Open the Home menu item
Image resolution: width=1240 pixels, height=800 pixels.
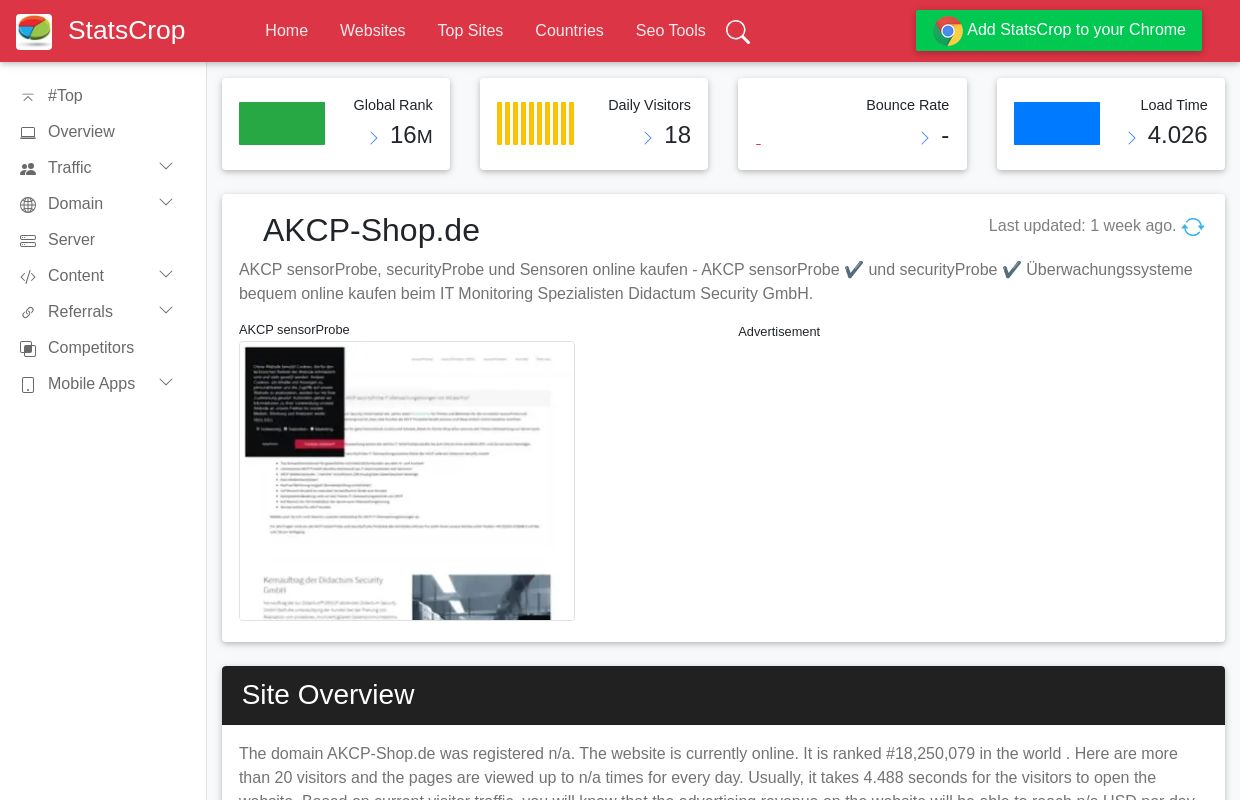point(286,31)
